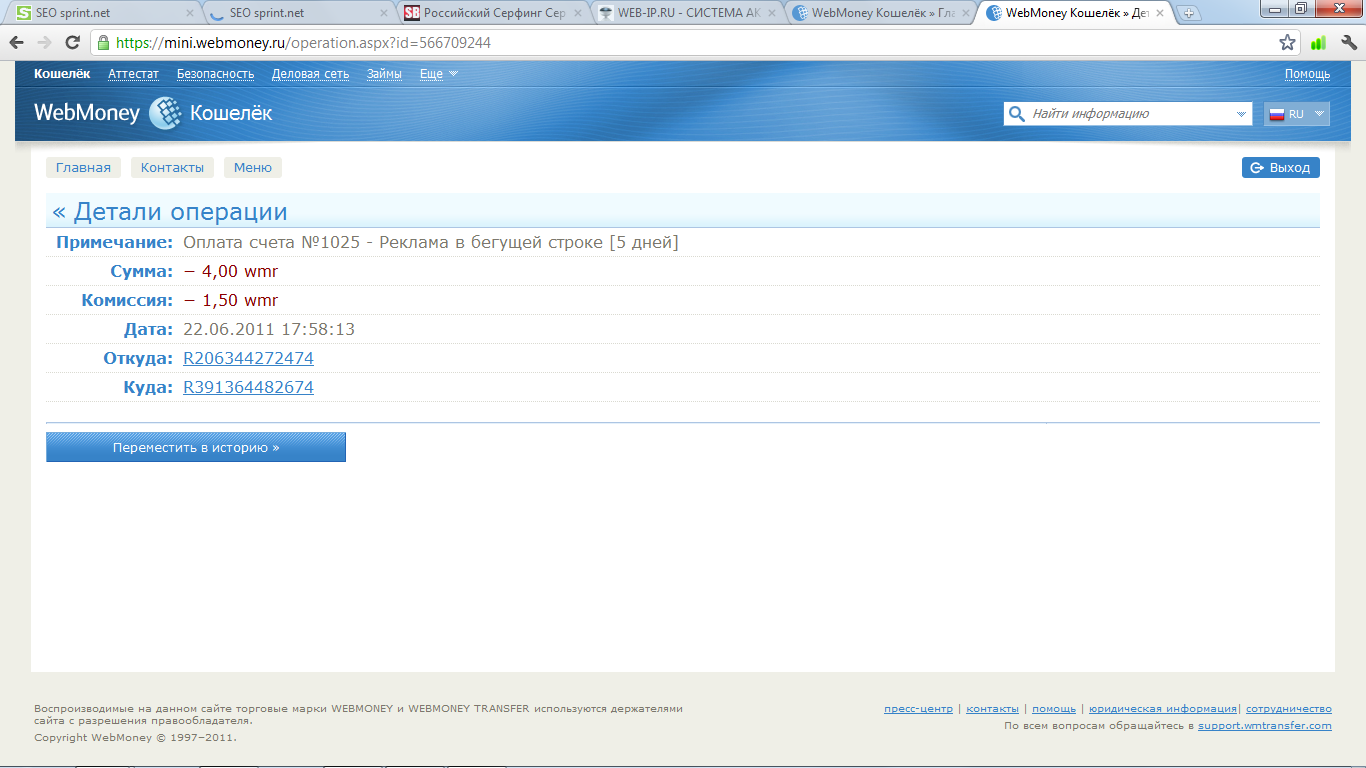Click the Russian flag language icon
Screen dimensions: 1366x768
(x=1276, y=114)
